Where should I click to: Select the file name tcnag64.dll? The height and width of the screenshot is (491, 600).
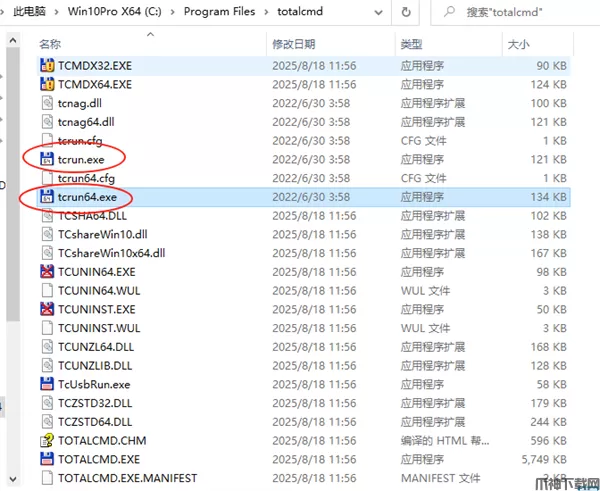tap(86, 122)
